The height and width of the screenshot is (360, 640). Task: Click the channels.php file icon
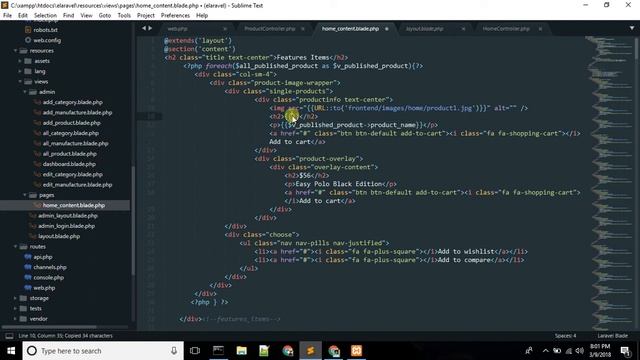pyautogui.click(x=28, y=267)
